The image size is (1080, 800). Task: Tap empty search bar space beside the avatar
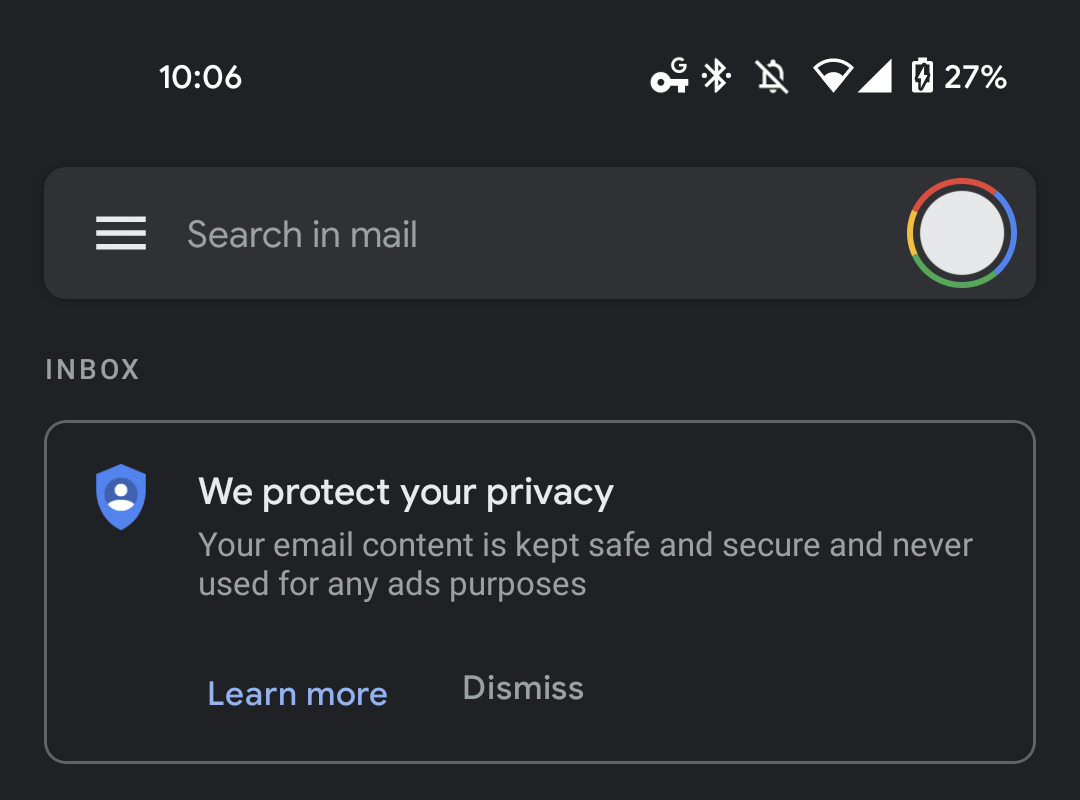(700, 234)
